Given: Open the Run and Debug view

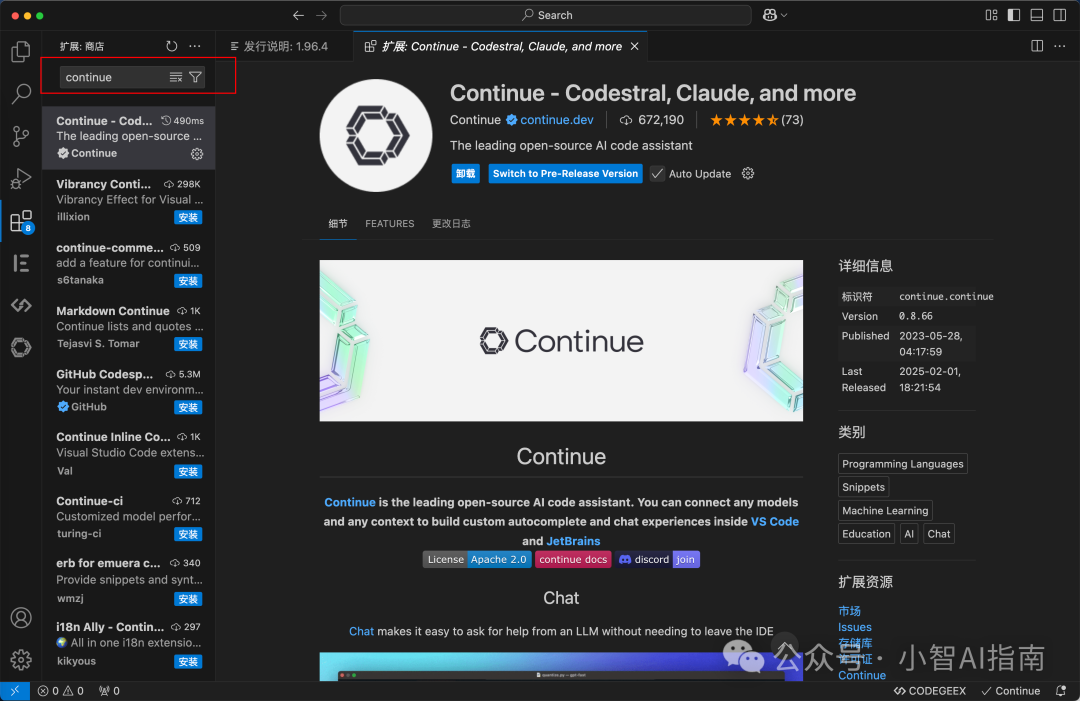Looking at the screenshot, I should (x=20, y=179).
